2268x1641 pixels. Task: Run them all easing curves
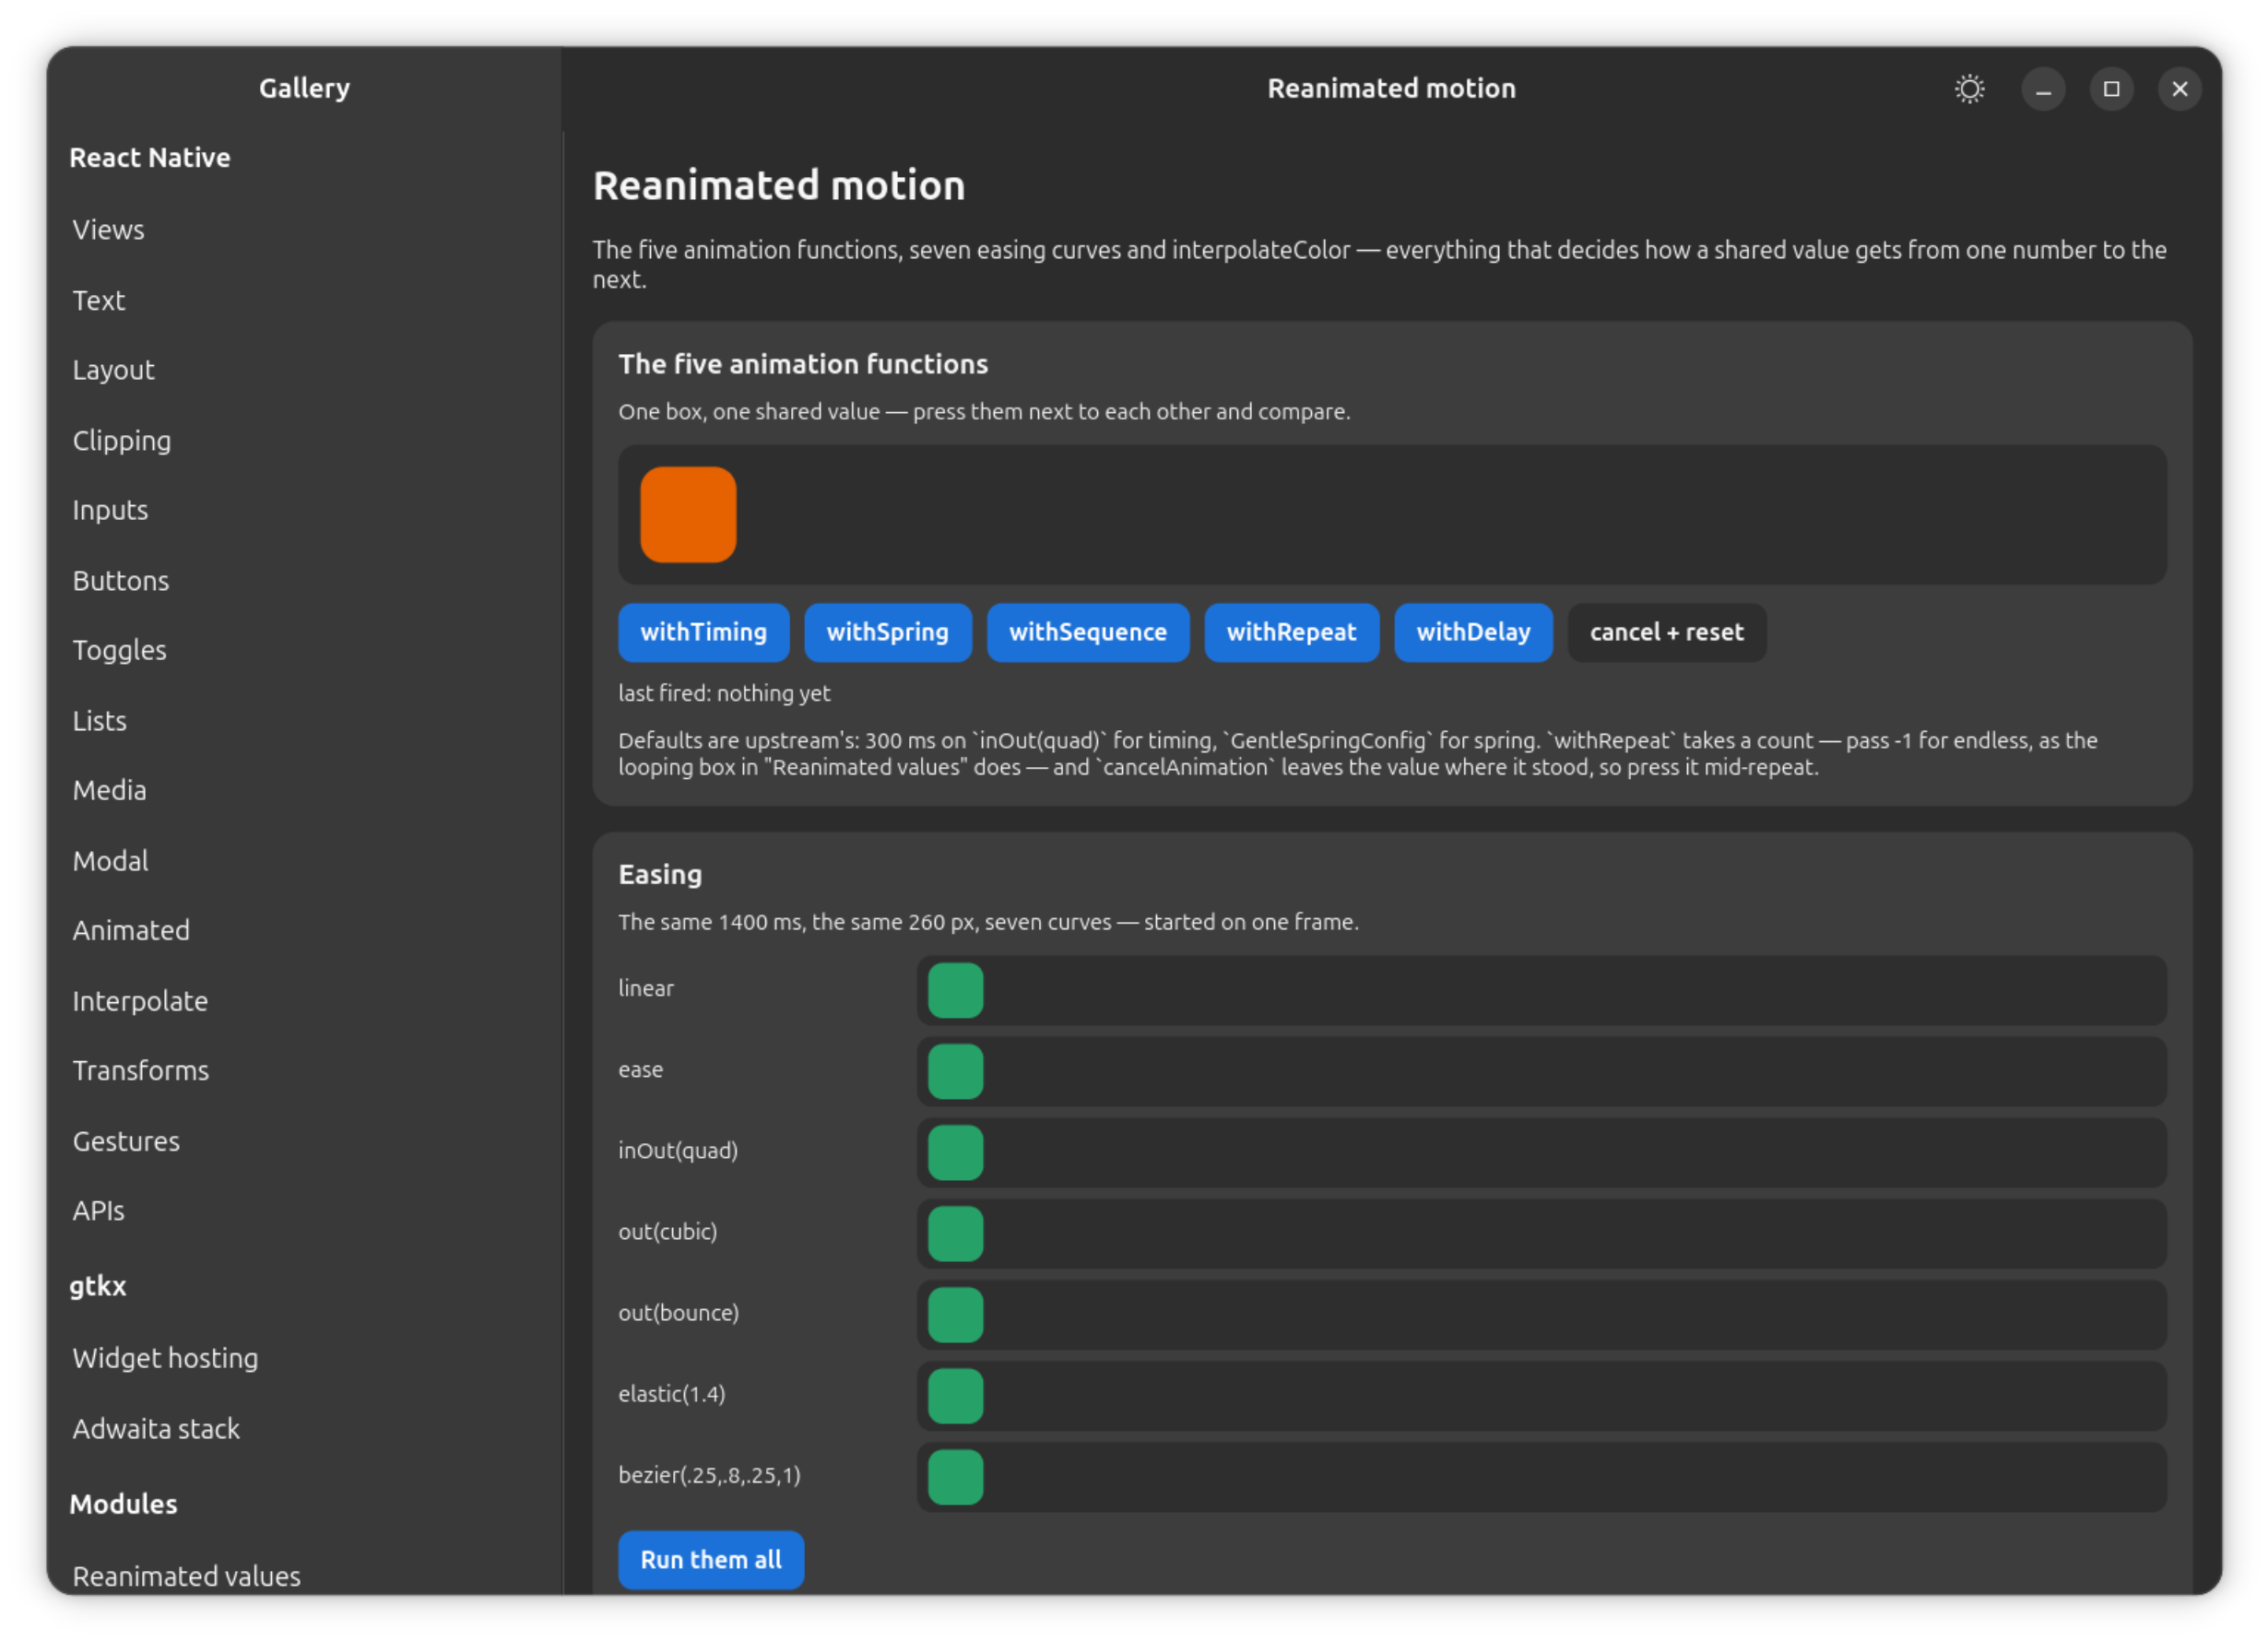point(711,1559)
